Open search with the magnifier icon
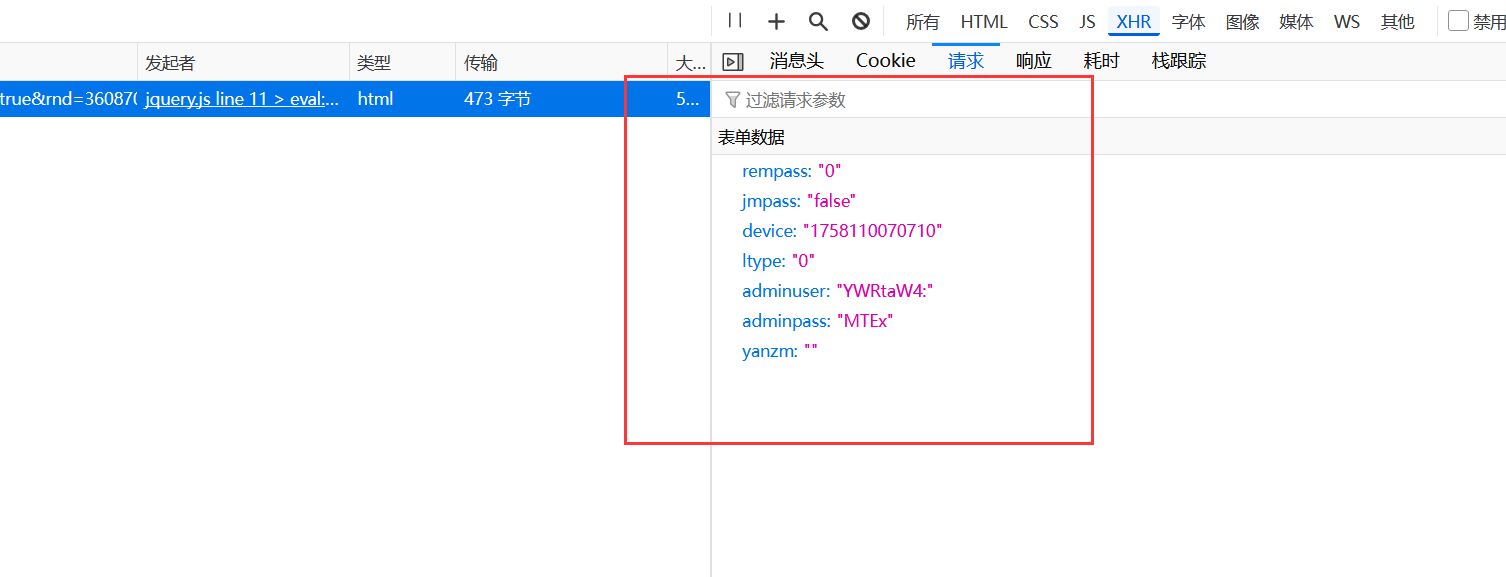Image resolution: width=1506 pixels, height=577 pixels. (x=818, y=21)
